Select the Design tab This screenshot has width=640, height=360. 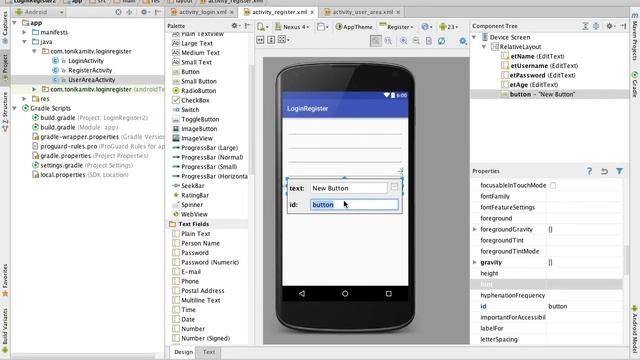(x=184, y=352)
